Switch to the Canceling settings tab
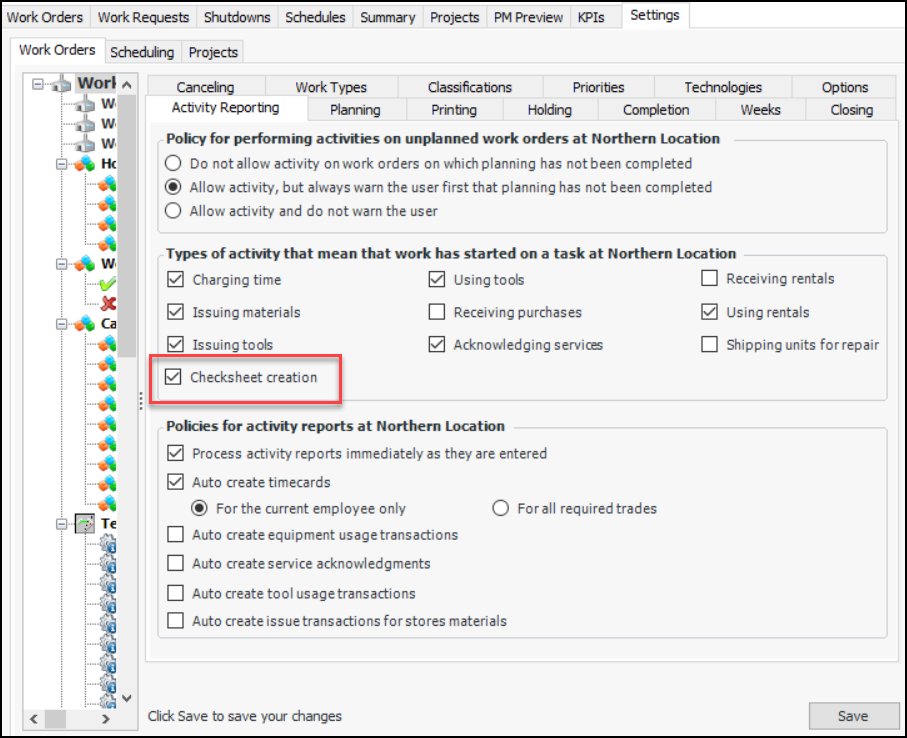Screen dimensions: 907x738 pos(205,87)
